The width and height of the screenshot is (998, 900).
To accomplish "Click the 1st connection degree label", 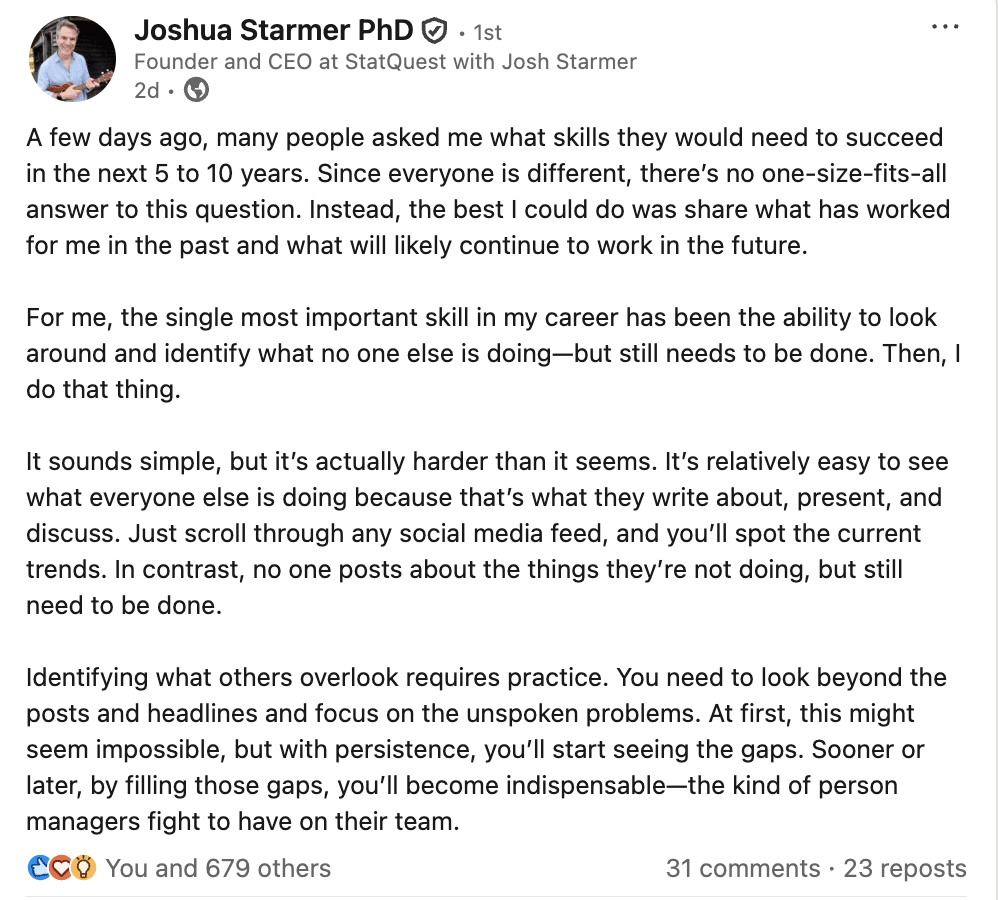I will coord(488,32).
